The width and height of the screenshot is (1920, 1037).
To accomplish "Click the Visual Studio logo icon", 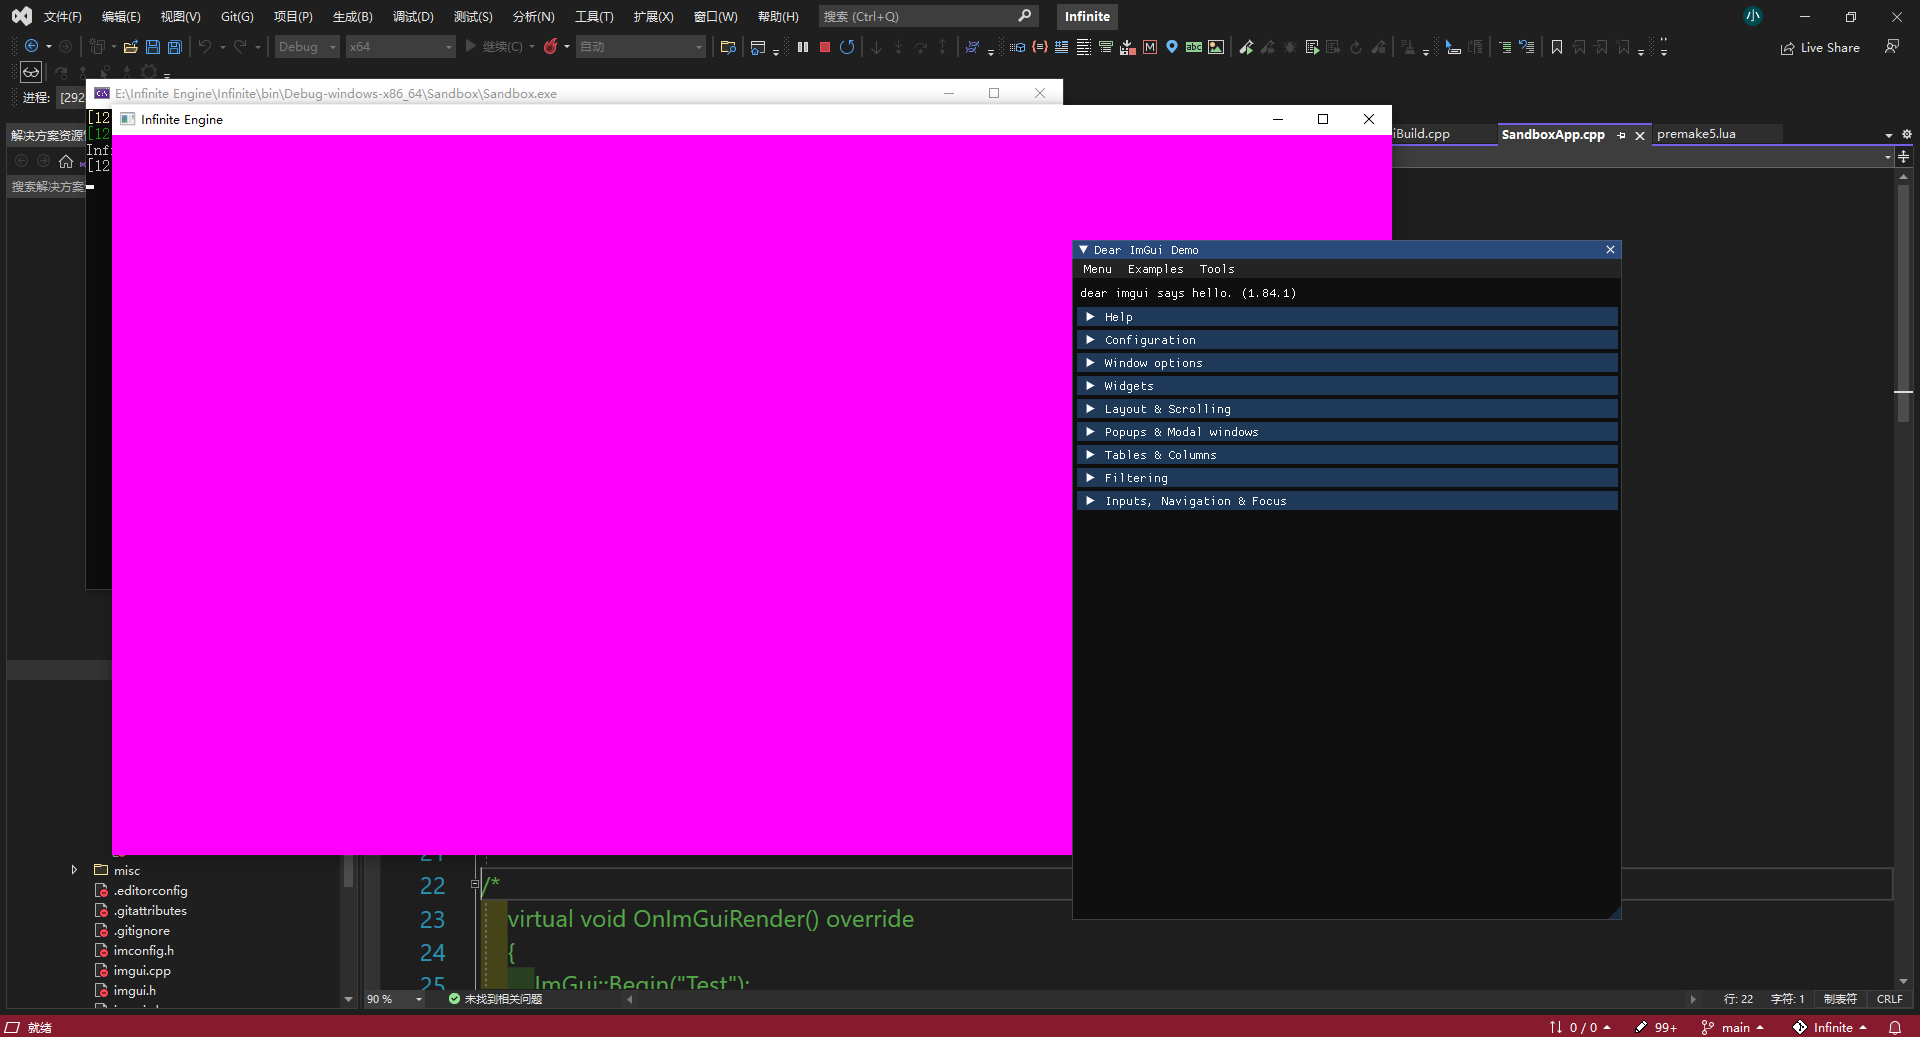I will (x=22, y=16).
